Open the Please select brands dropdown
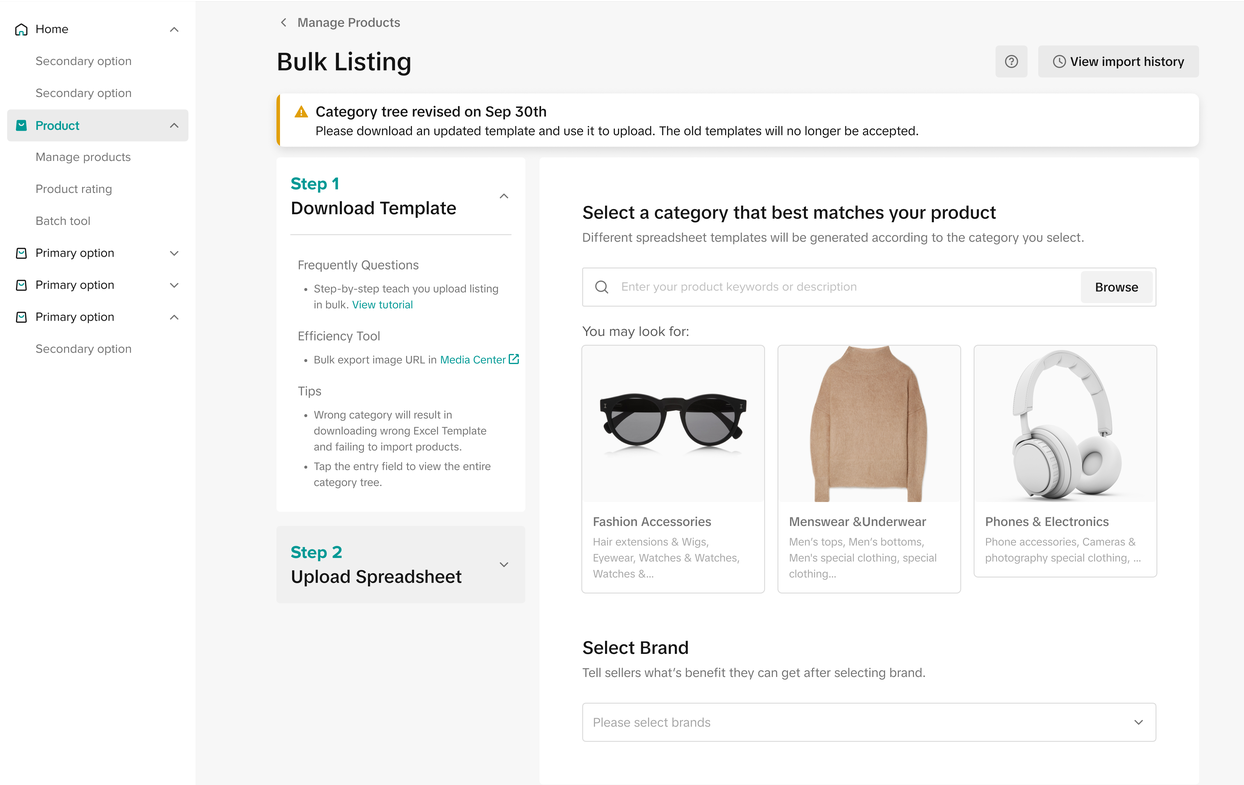 [868, 722]
